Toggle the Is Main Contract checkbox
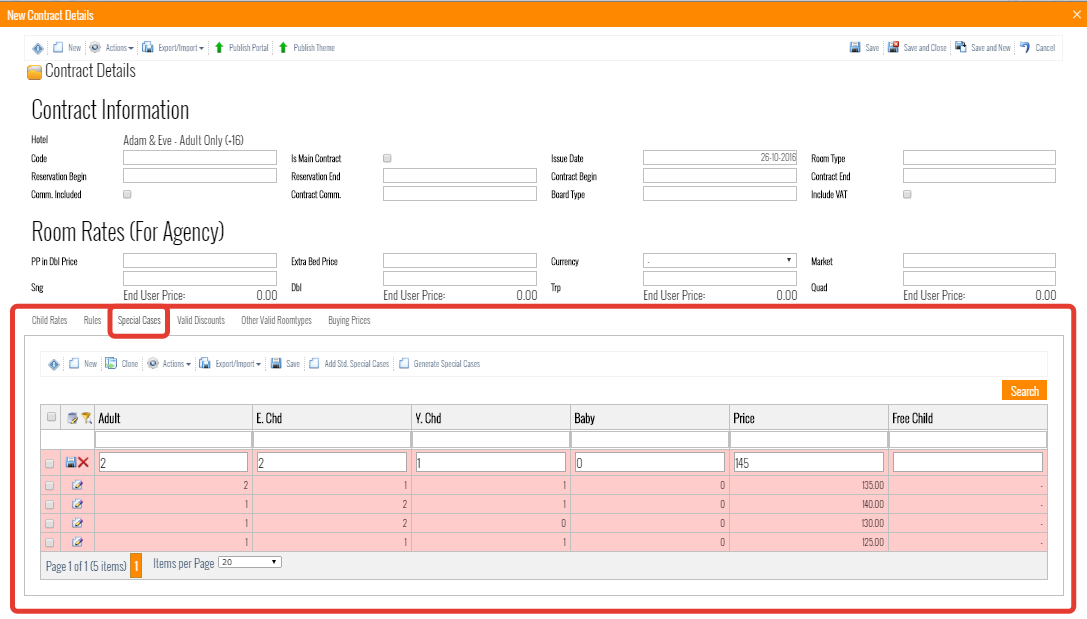 tap(388, 159)
